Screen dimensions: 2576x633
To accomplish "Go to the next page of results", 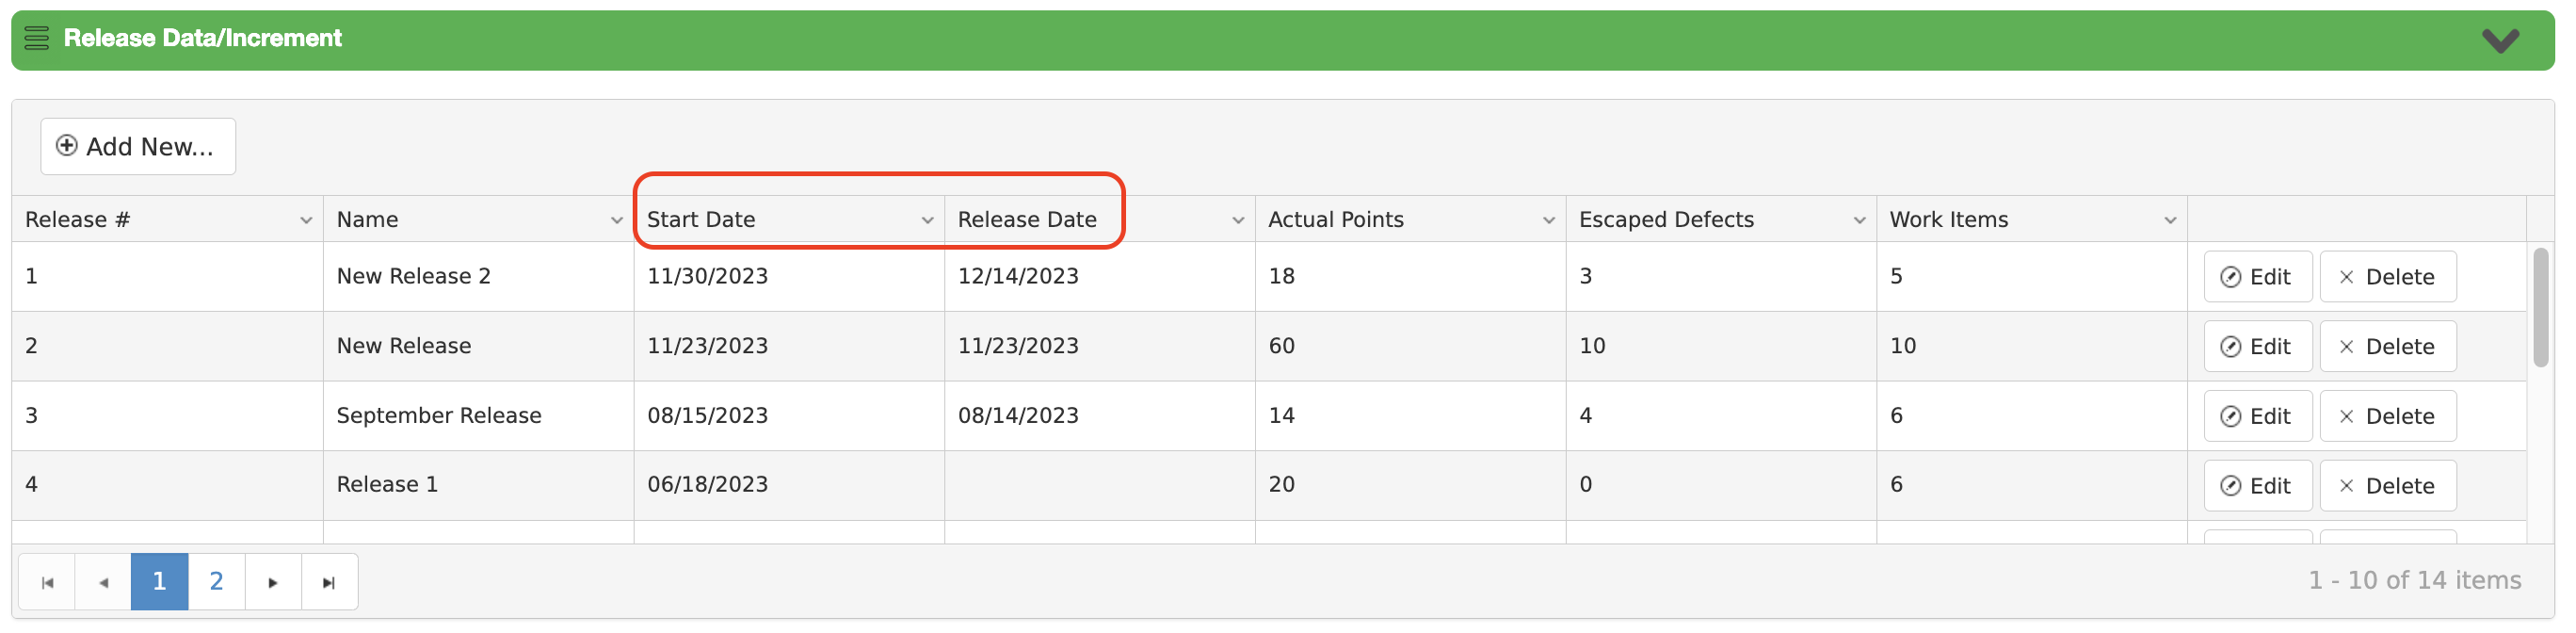I will click(273, 583).
